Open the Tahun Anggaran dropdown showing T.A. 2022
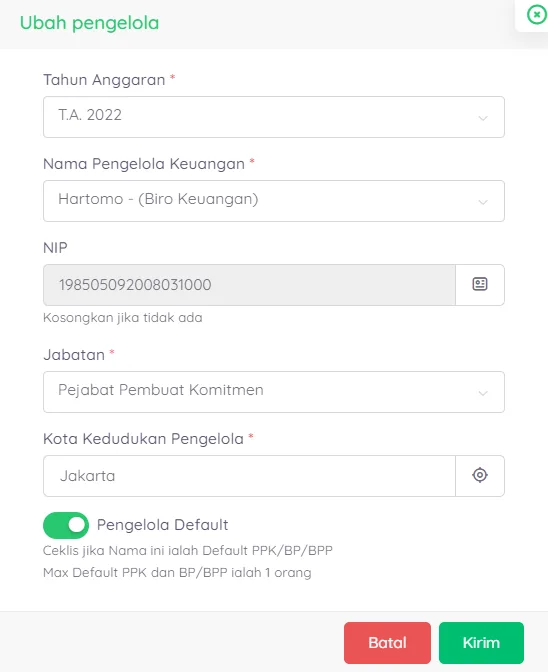The height and width of the screenshot is (672, 548). point(274,117)
